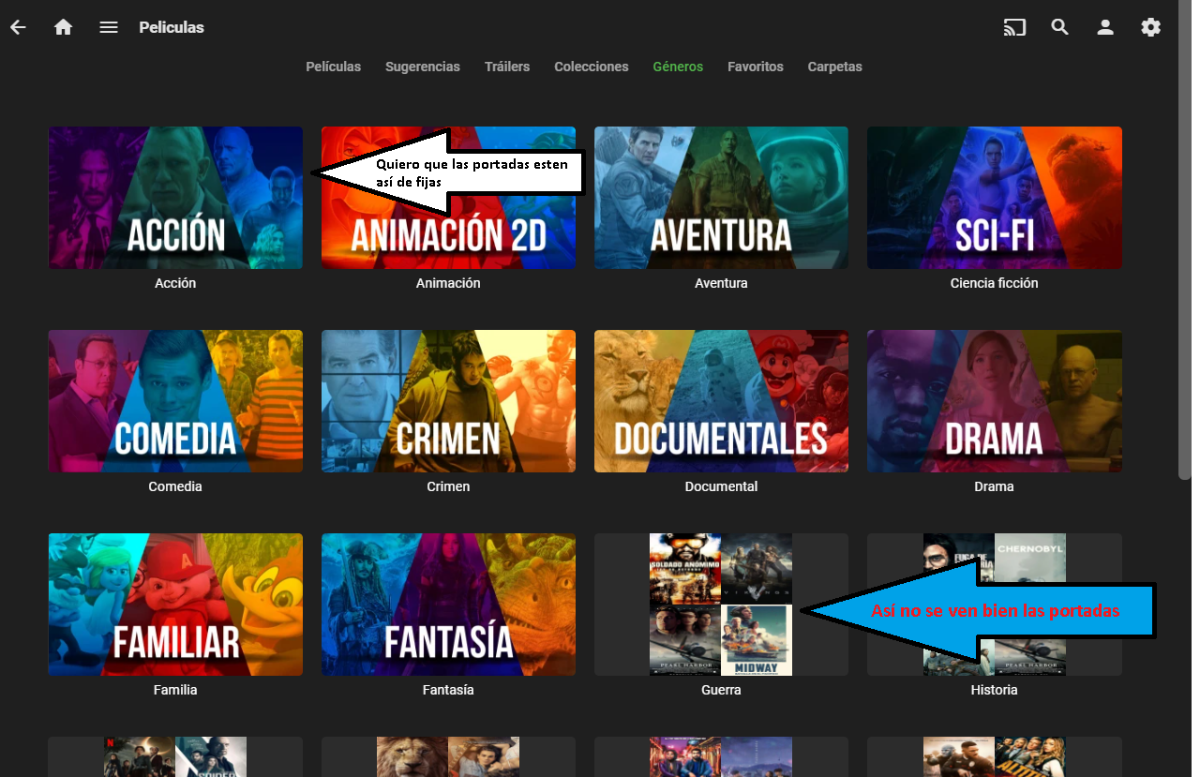The height and width of the screenshot is (777, 1200).
Task: Click the Acción label link
Action: [175, 283]
